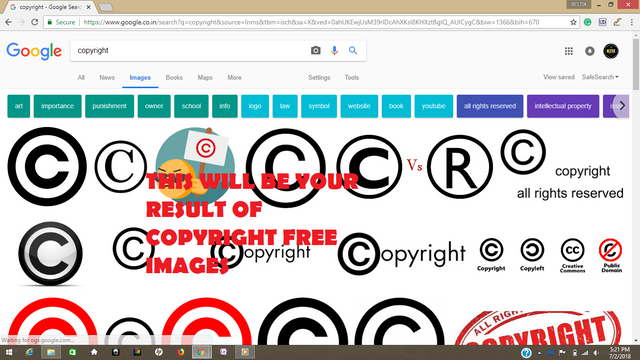Open the Google apps grid
Image resolution: width=640 pixels, height=360 pixels.
(x=569, y=51)
